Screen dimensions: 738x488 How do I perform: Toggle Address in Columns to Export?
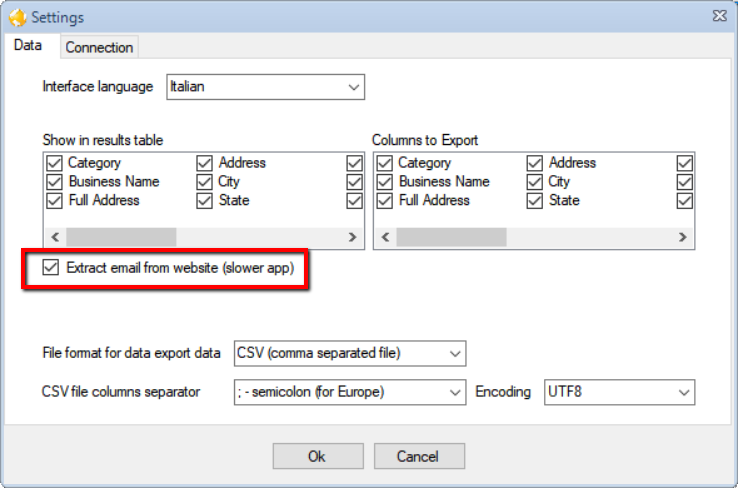pyautogui.click(x=535, y=163)
